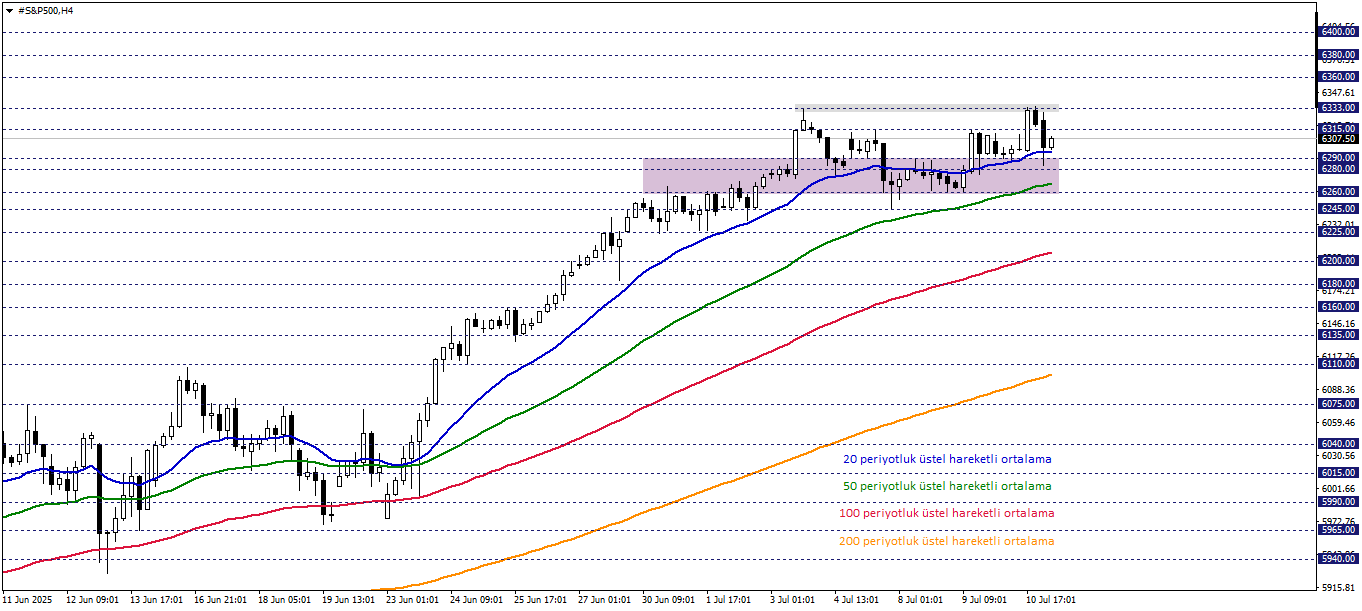Click the 5965.00 price level label
This screenshot has width=1362, height=611.
1338,530
